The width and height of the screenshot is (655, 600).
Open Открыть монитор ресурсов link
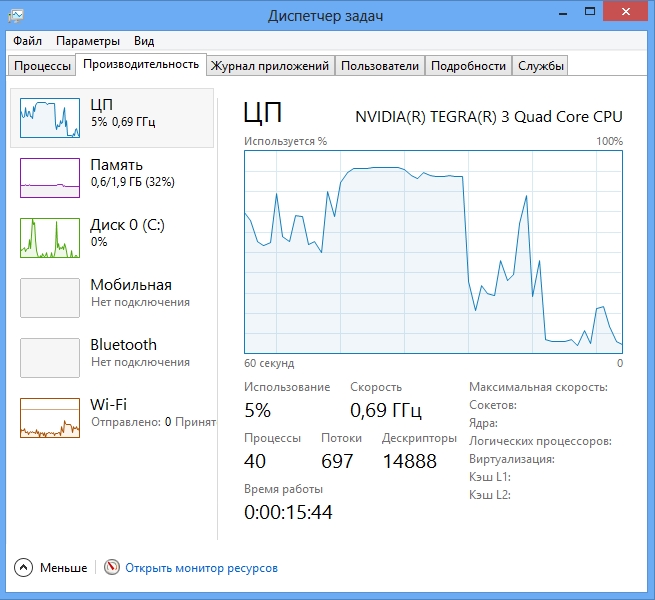pyautogui.click(x=201, y=568)
